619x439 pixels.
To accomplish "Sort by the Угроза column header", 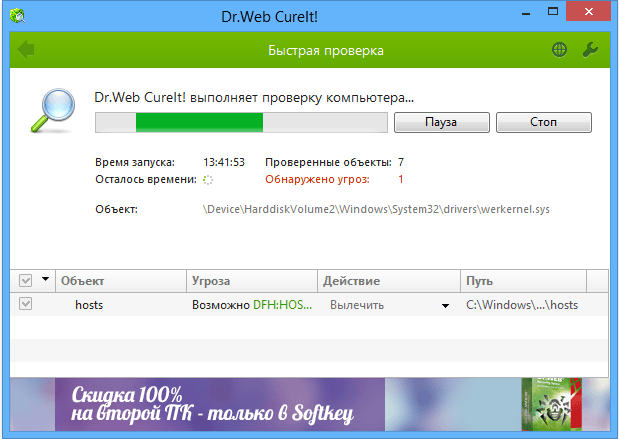I will 252,281.
